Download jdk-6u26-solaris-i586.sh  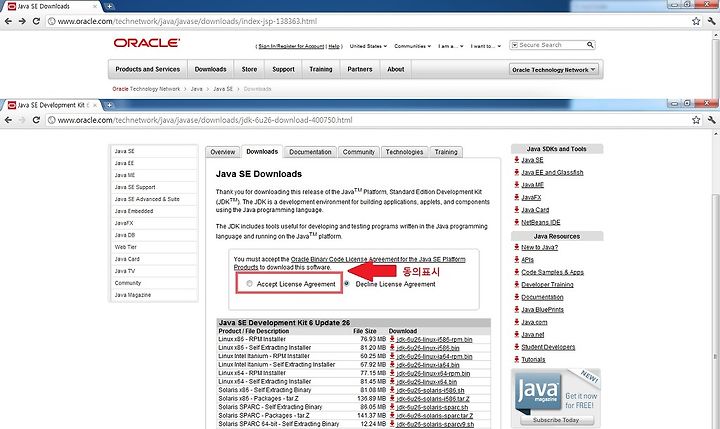point(430,390)
